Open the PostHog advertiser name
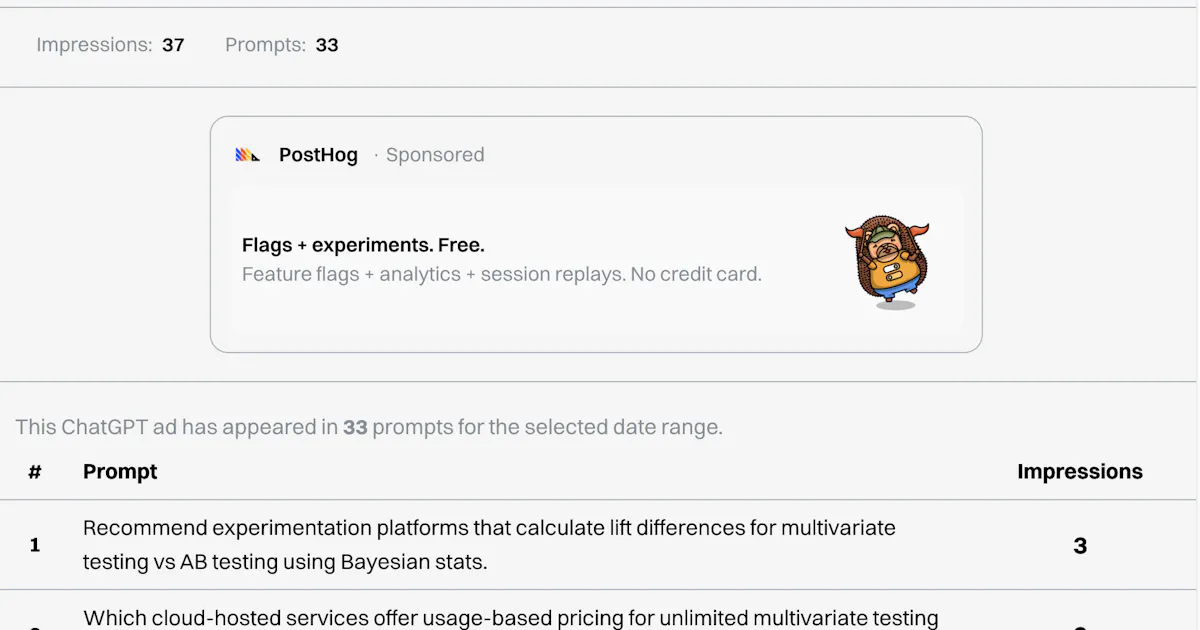The width and height of the screenshot is (1200, 630). (318, 155)
